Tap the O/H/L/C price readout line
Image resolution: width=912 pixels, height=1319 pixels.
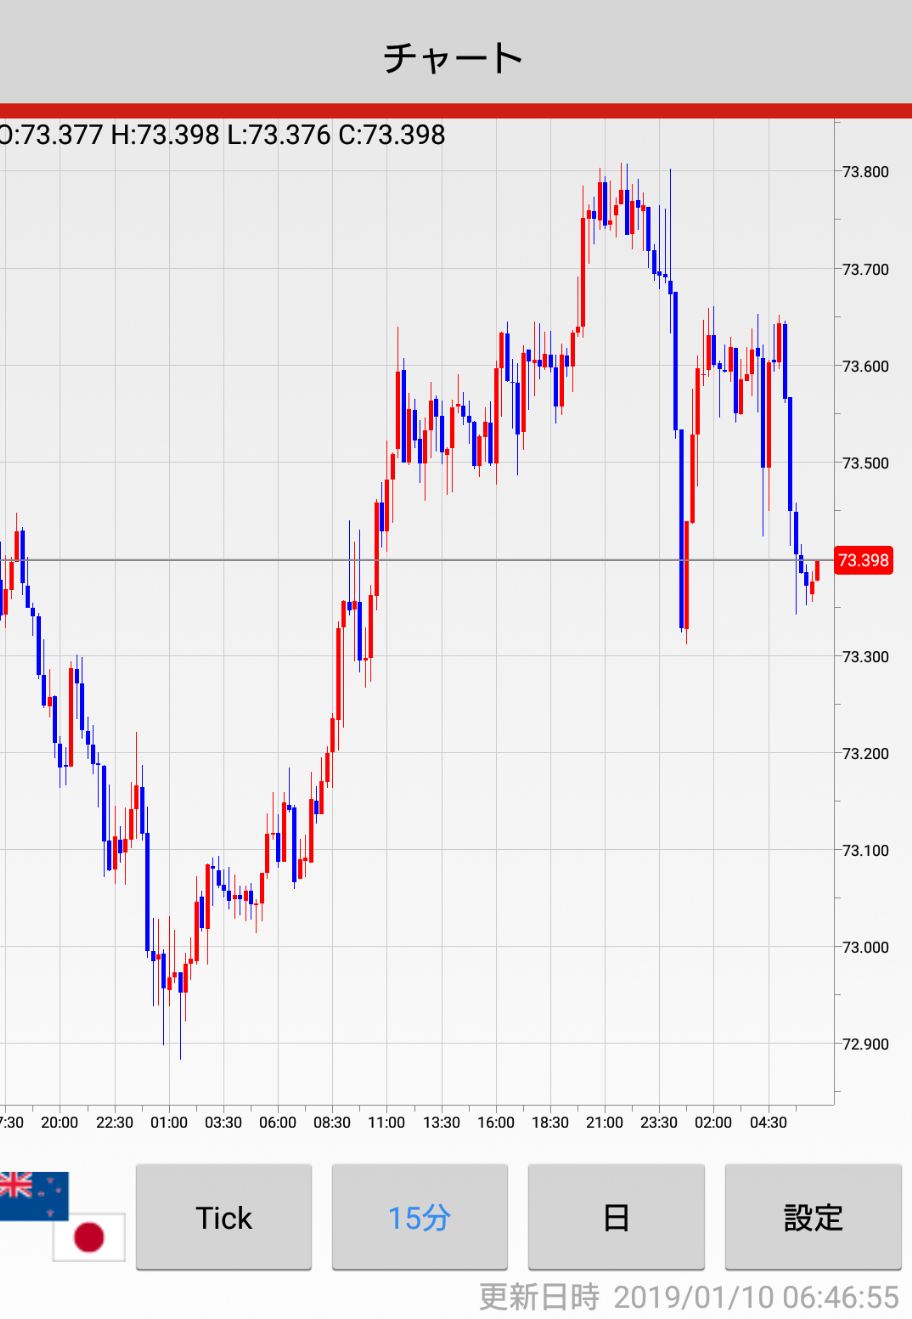[x=222, y=135]
